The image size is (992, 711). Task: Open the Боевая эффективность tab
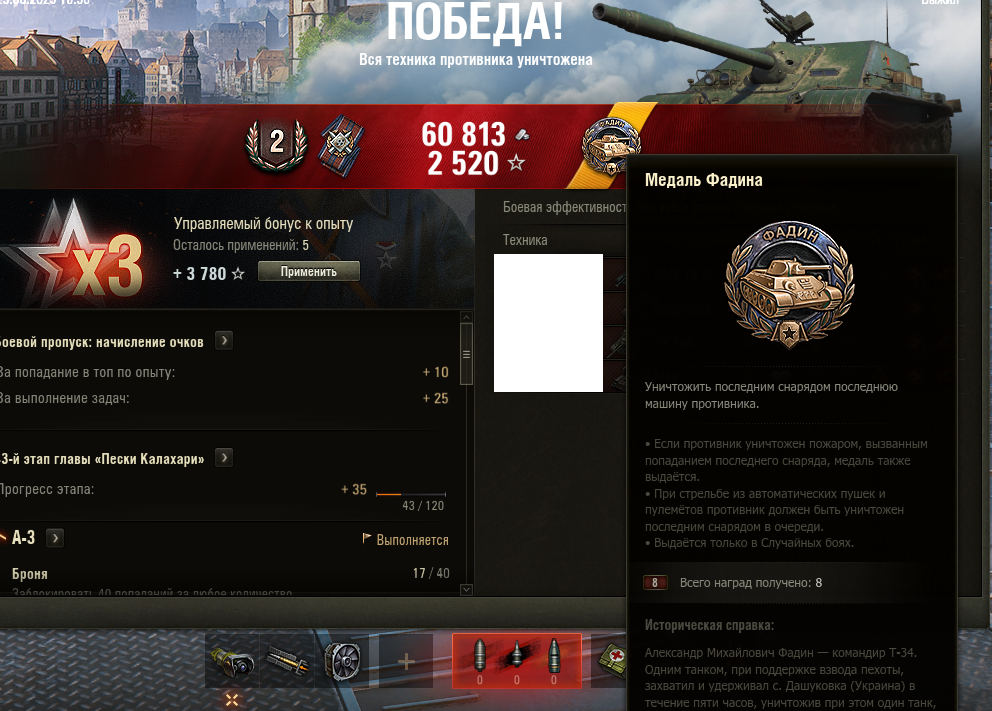[x=565, y=207]
